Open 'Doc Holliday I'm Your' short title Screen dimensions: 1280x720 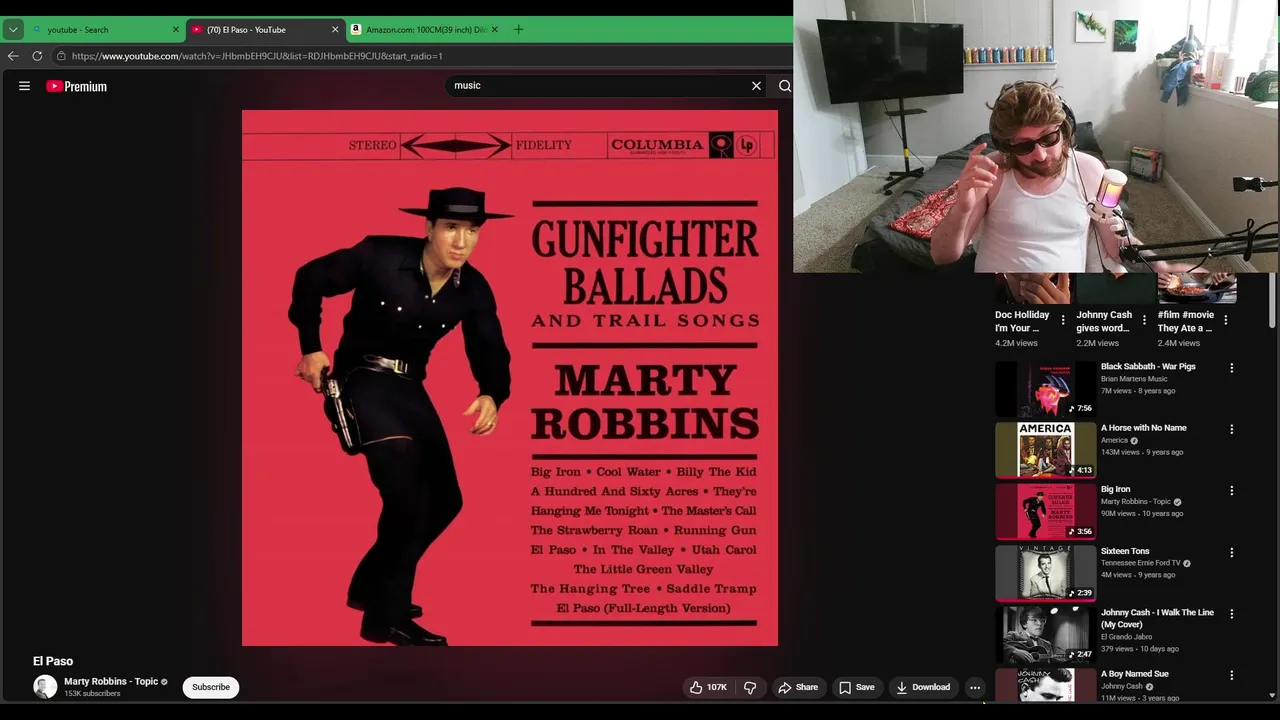pyautogui.click(x=1022, y=321)
